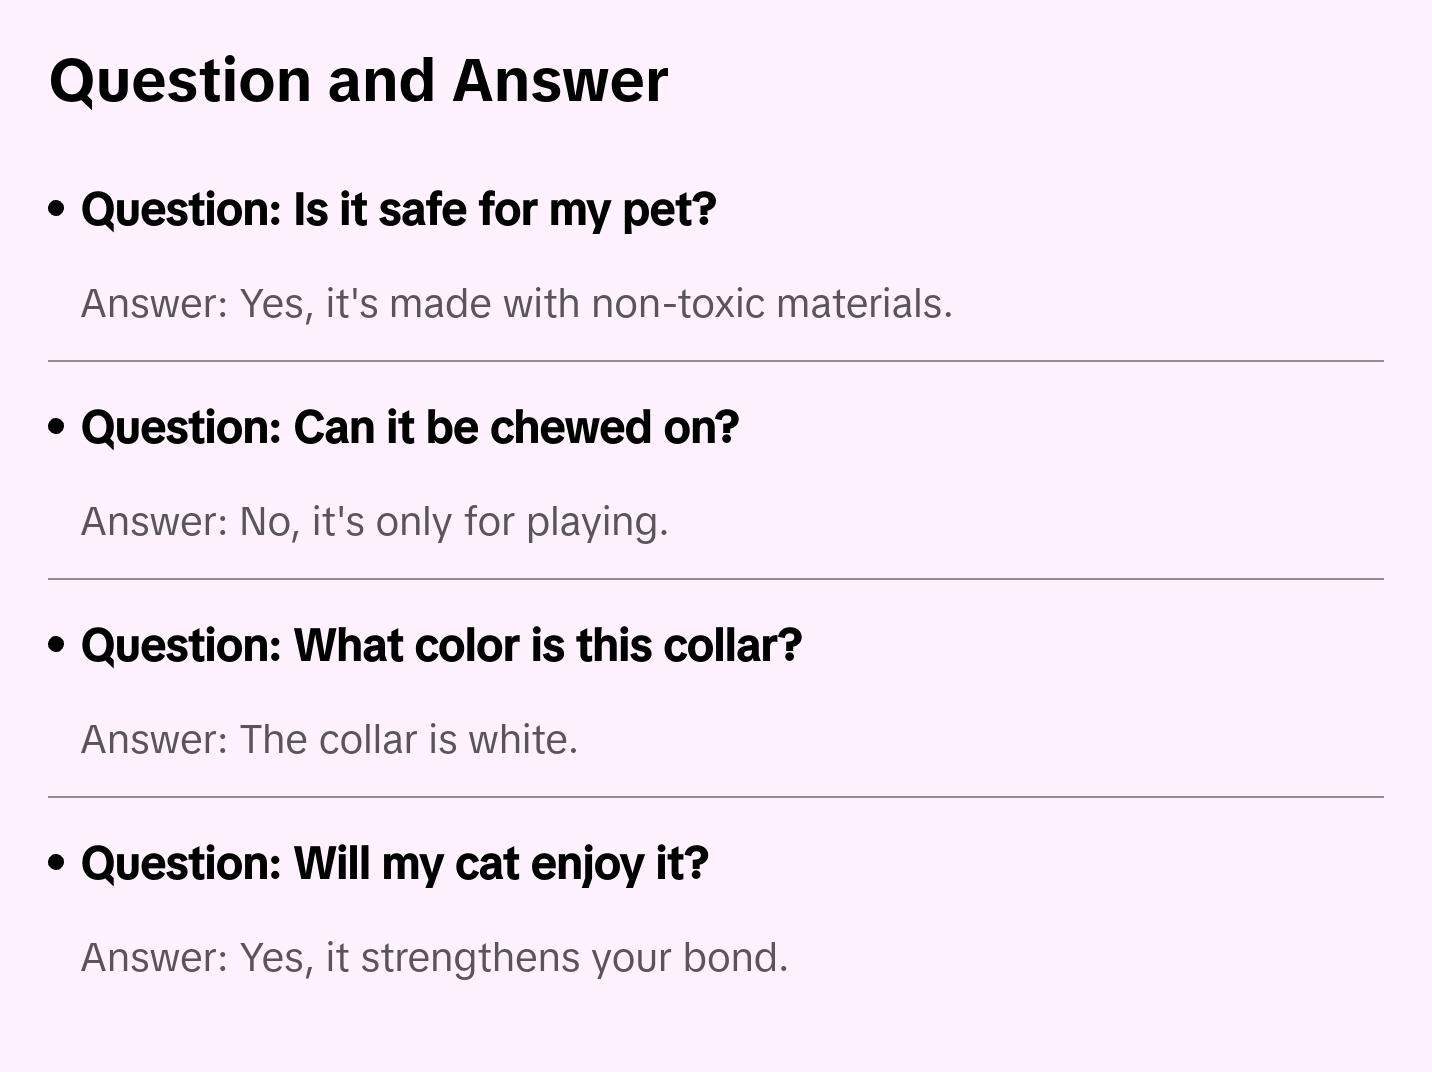This screenshot has height=1072, width=1432.
Task: Click the divider below the "only for playing" answer
Action: coord(716,579)
